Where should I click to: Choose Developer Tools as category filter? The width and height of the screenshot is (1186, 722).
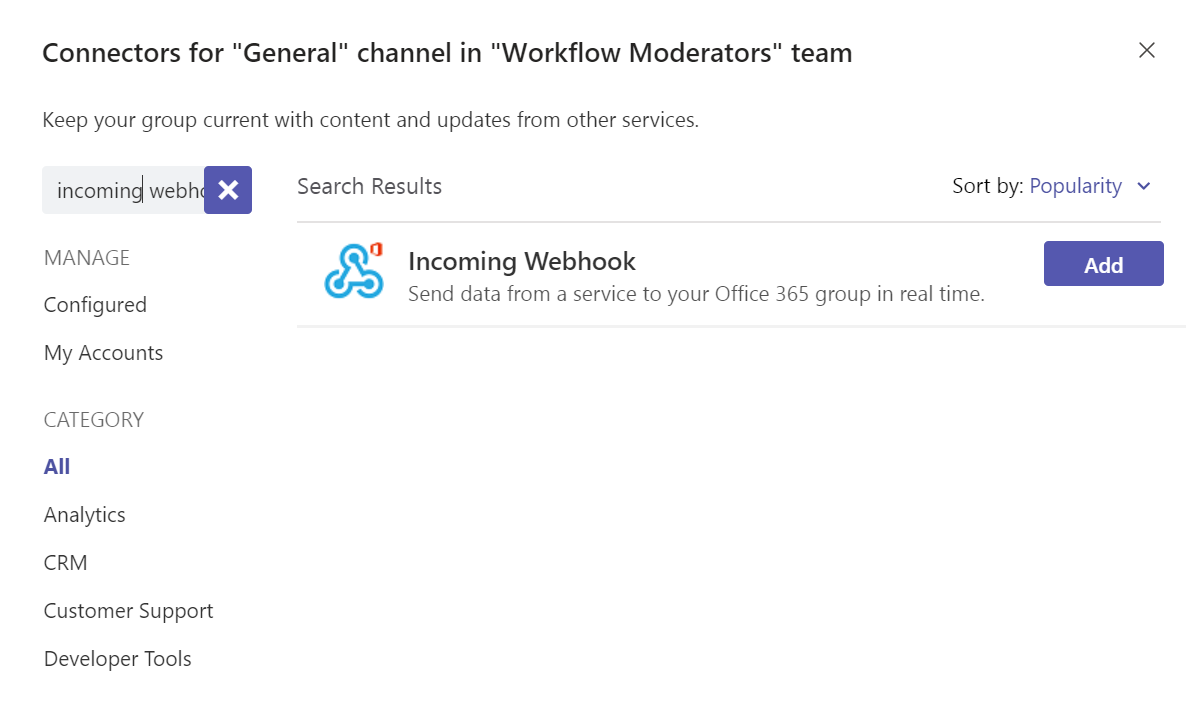(x=117, y=658)
